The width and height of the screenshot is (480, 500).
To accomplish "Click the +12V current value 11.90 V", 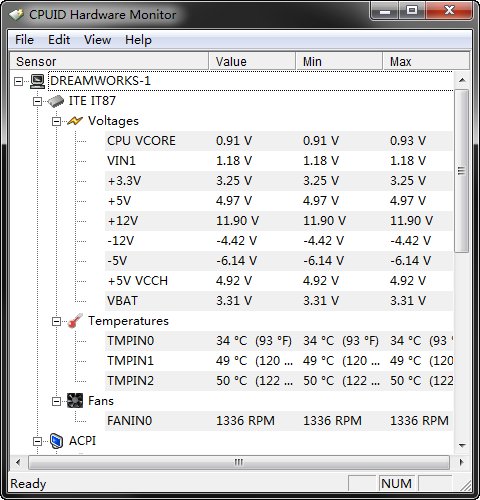I will (237, 221).
